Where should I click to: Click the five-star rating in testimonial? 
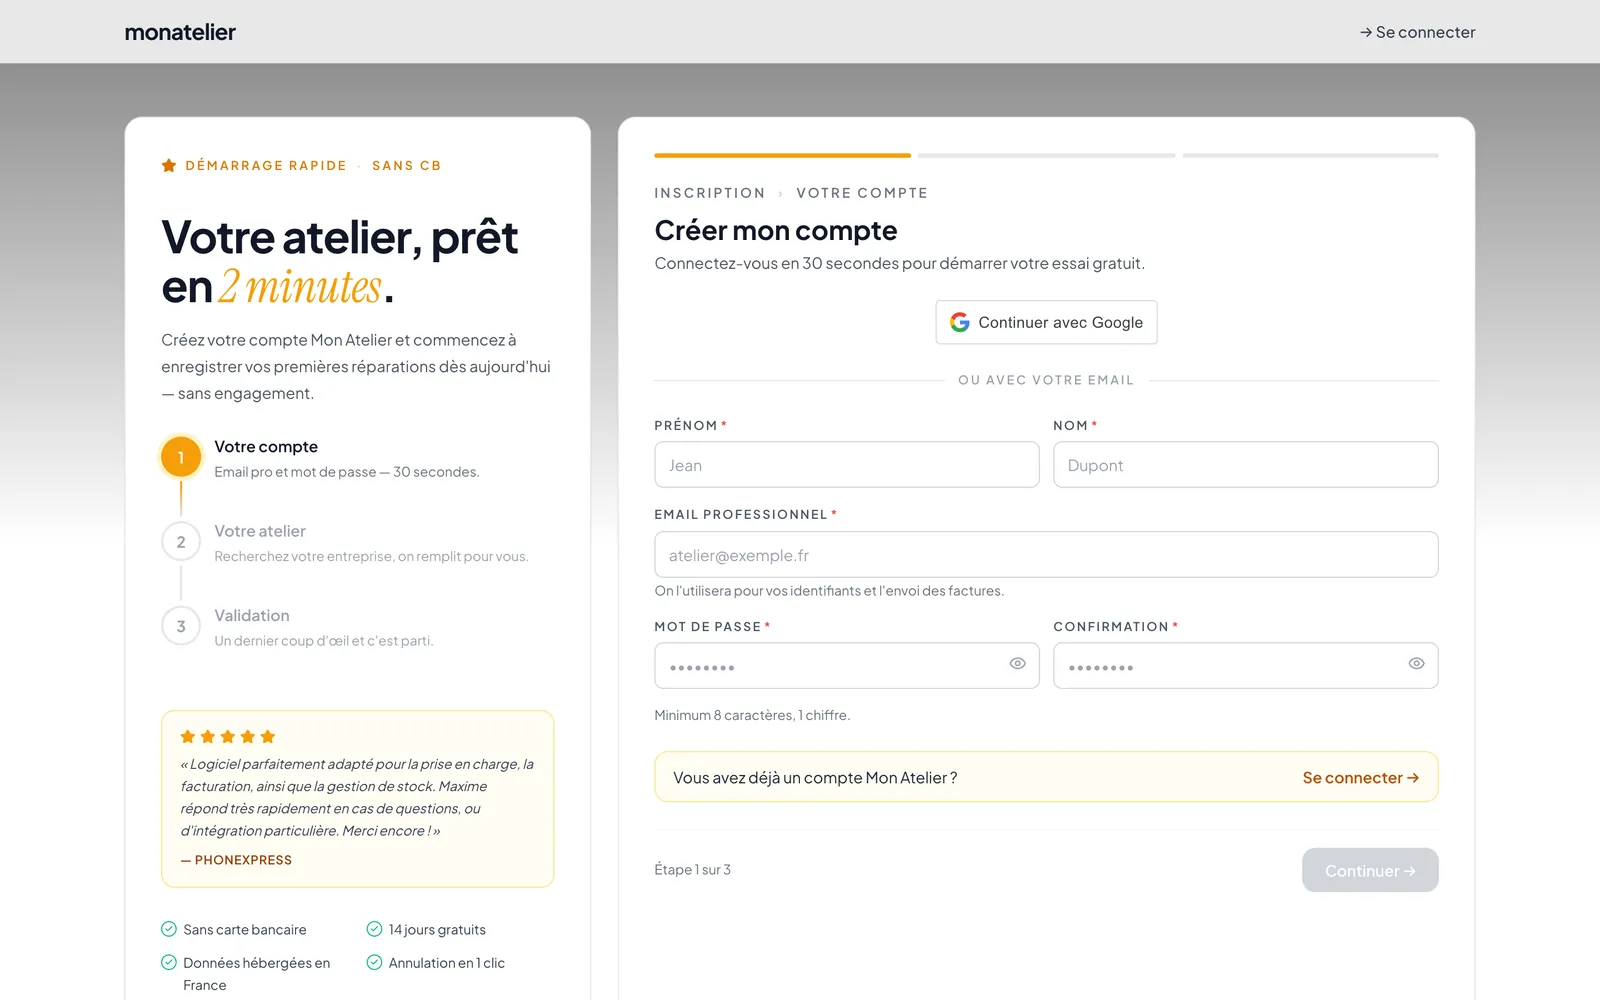(x=228, y=737)
